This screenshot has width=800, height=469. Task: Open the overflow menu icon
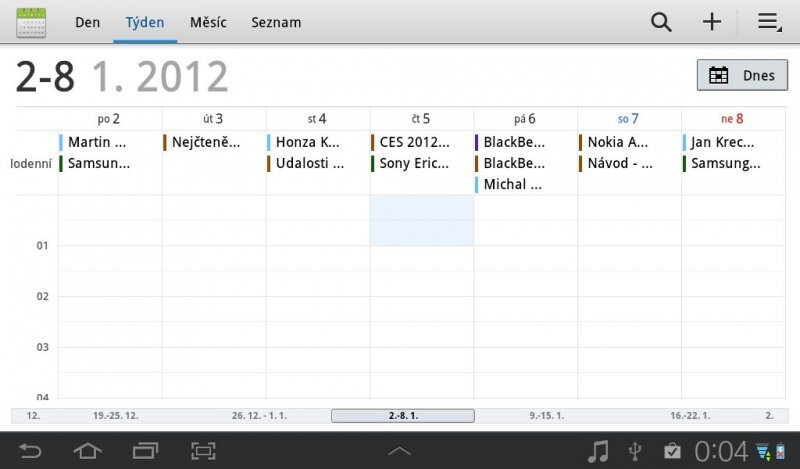(x=769, y=22)
